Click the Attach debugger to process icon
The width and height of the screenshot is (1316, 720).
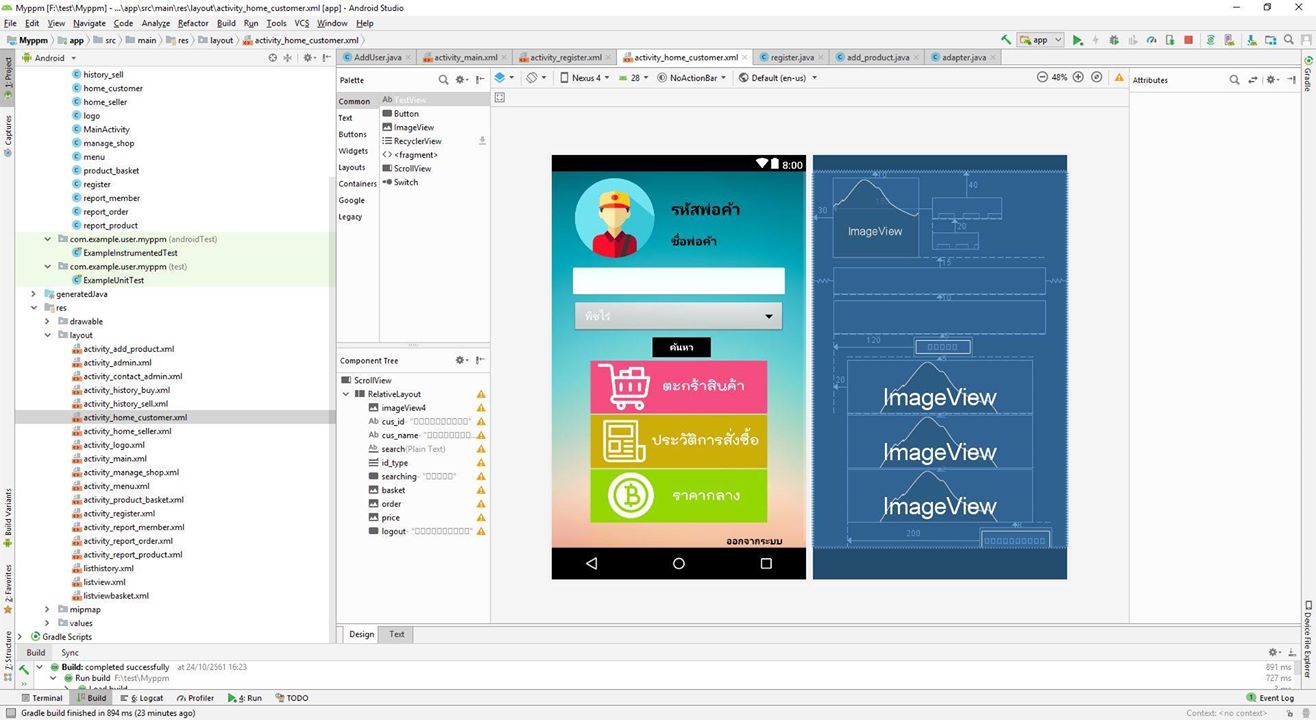(1169, 40)
